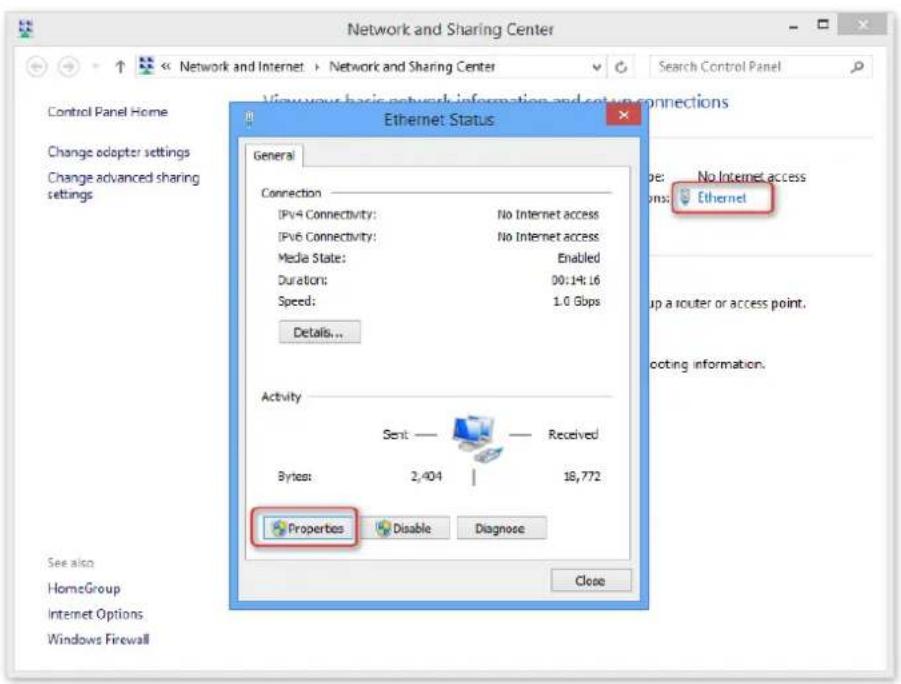Maximize the Network and Sharing Center window
This screenshot has width=901, height=684.
823,25
